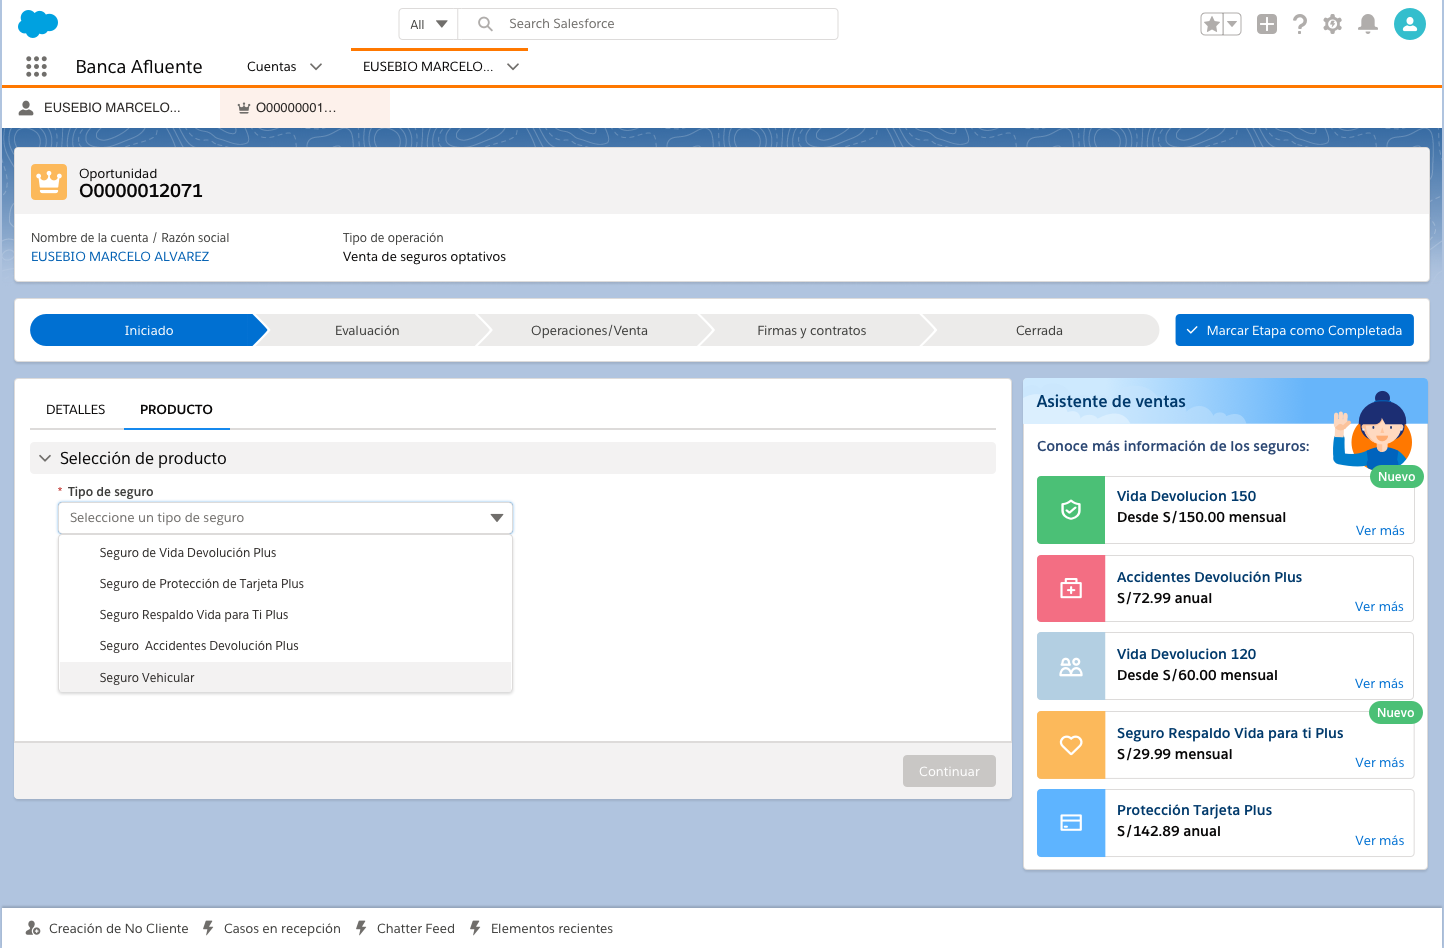This screenshot has height=948, width=1444.
Task: Click the orange opportunity crown icon
Action: tap(49, 182)
